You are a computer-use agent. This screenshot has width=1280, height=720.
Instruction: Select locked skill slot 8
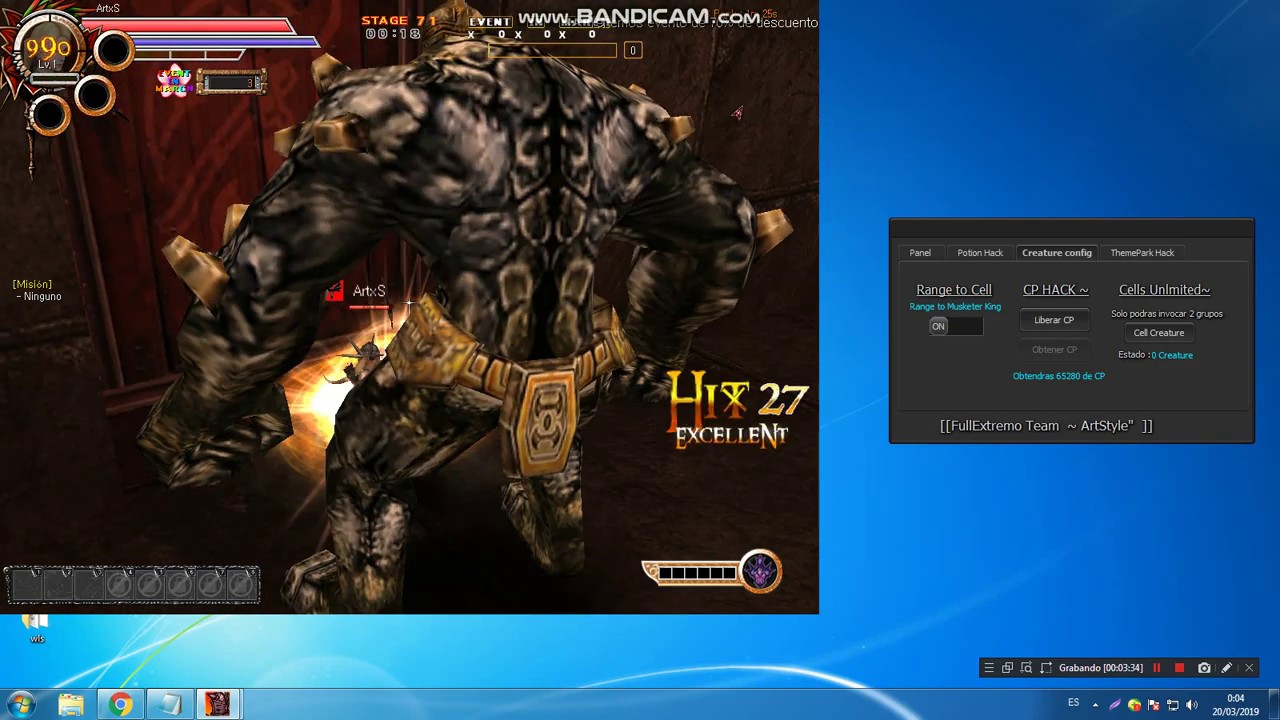(240, 585)
